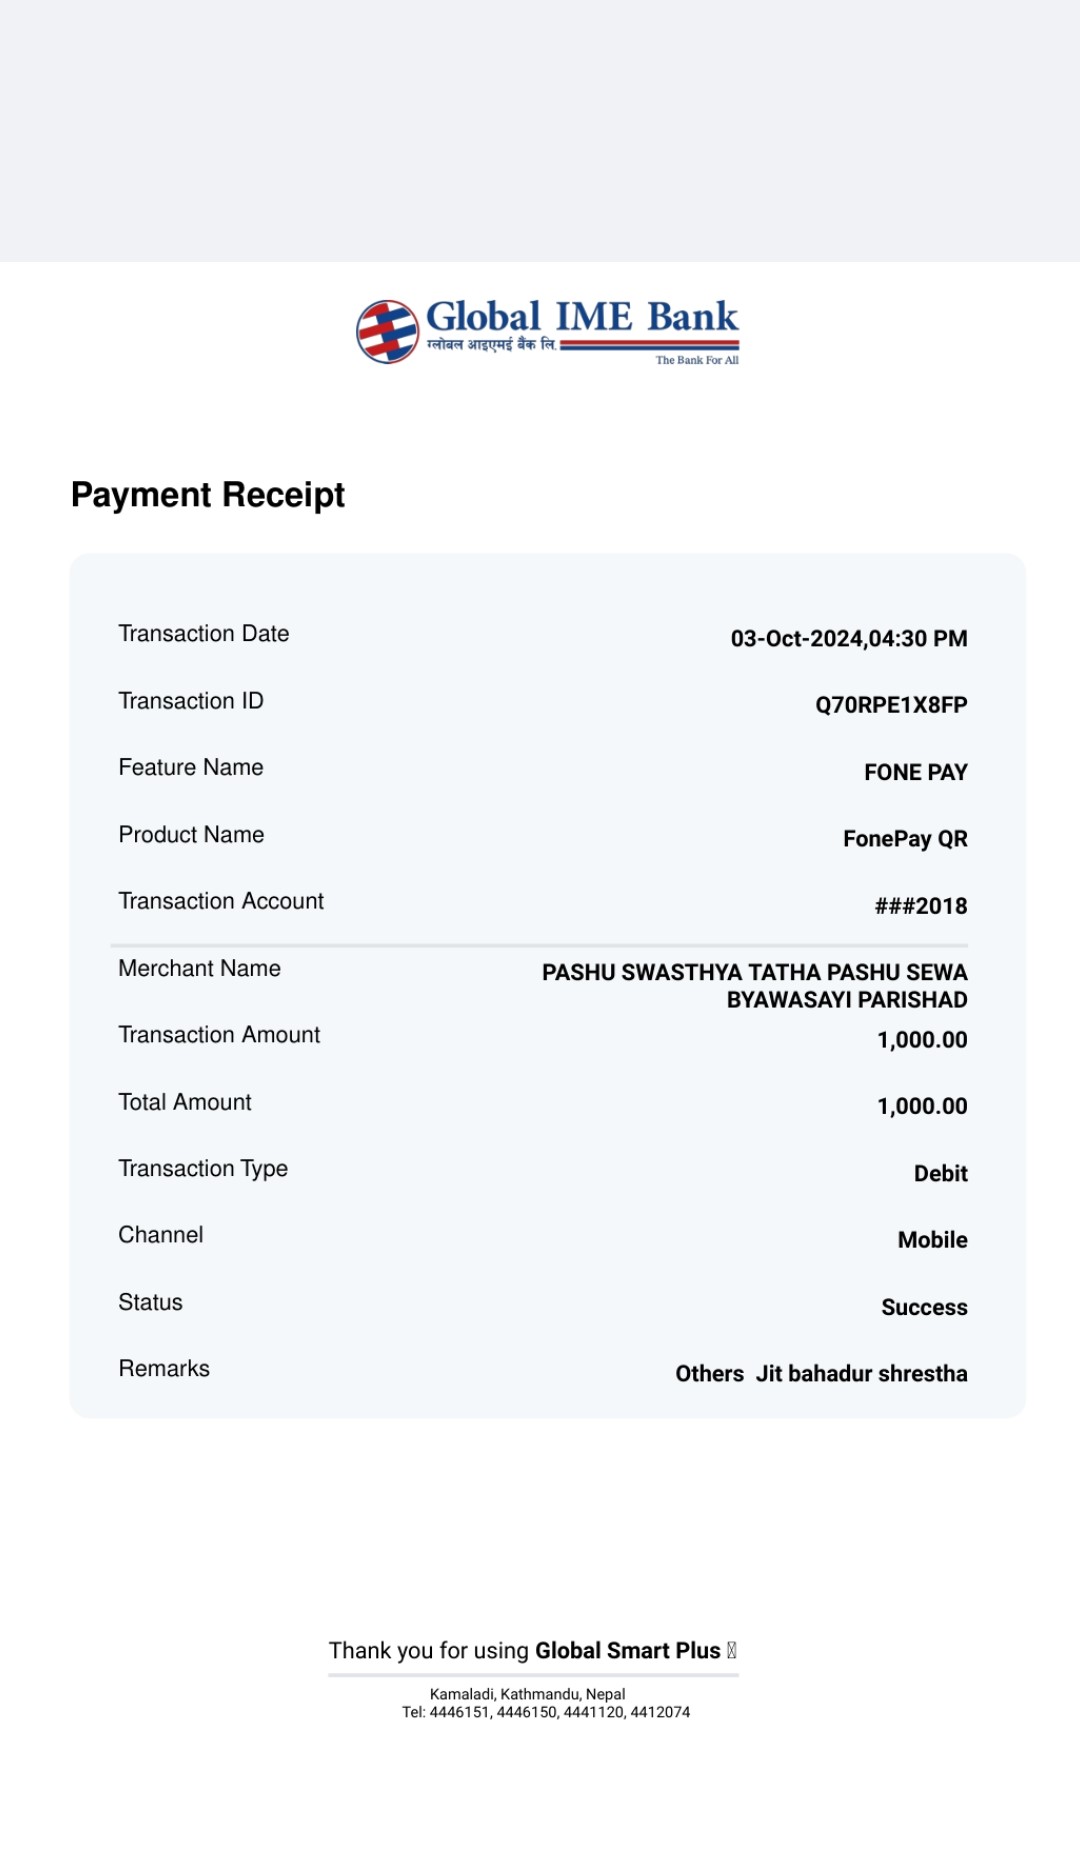Click the Debit transaction type value

pyautogui.click(x=941, y=1173)
